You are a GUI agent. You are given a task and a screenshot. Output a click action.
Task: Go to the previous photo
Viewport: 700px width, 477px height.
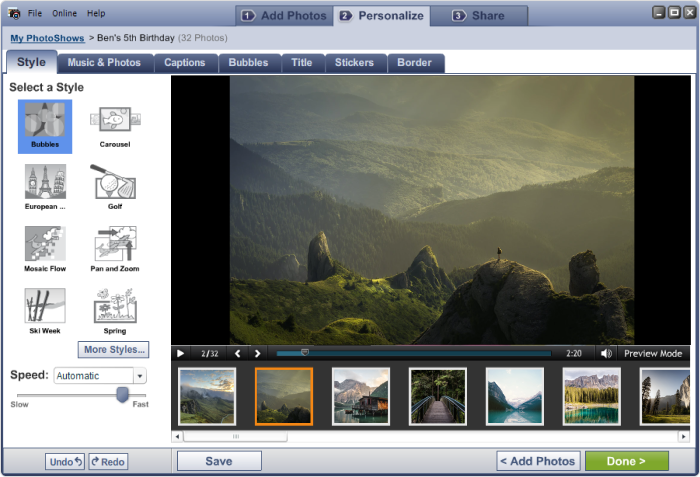point(238,353)
